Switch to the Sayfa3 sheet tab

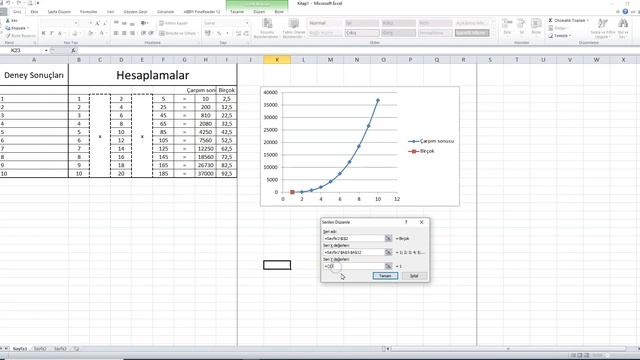click(60, 349)
